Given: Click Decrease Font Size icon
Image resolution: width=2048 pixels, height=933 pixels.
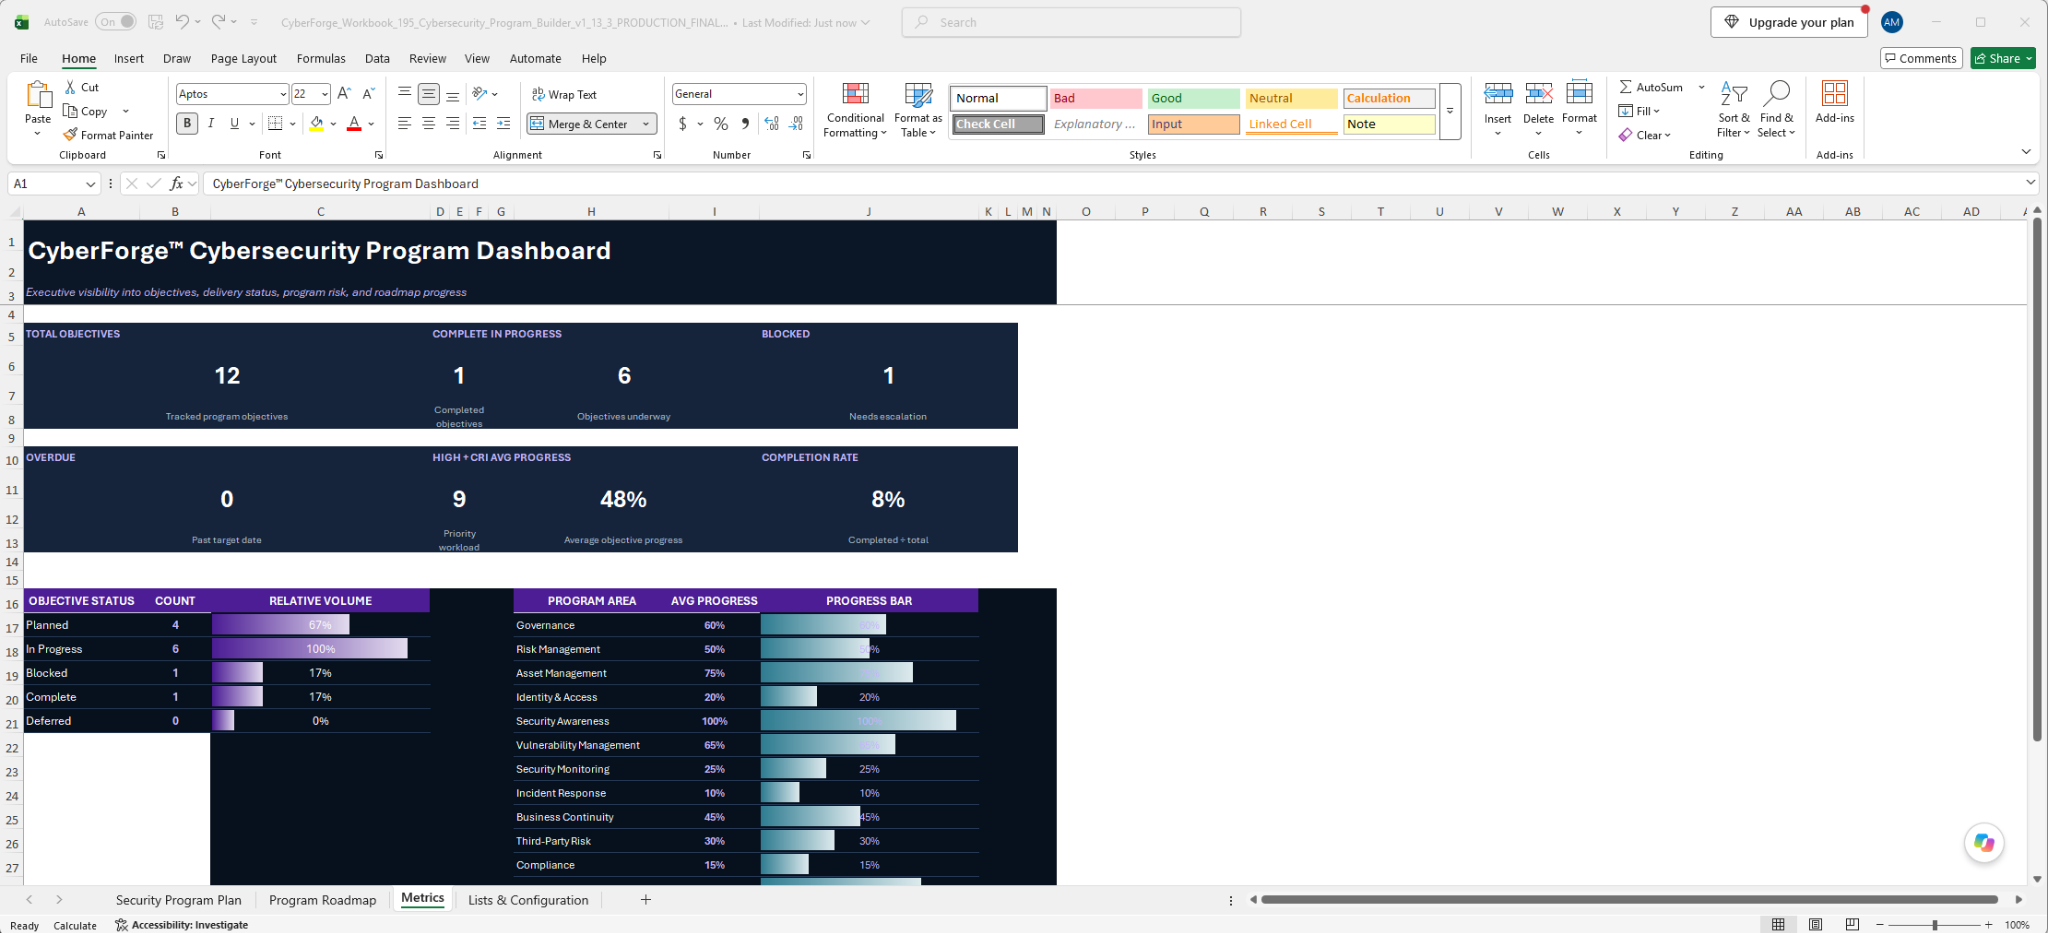Looking at the screenshot, I should coord(368,93).
